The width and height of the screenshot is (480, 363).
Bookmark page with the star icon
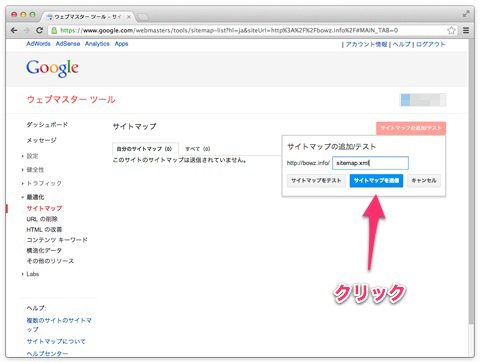tap(451, 30)
